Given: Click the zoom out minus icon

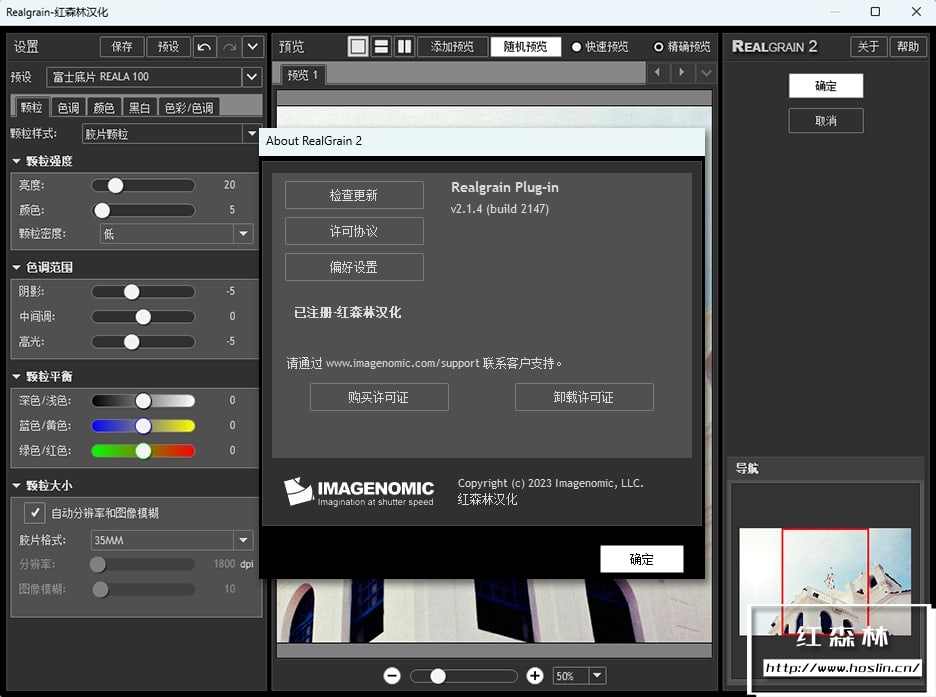Looking at the screenshot, I should click(392, 676).
